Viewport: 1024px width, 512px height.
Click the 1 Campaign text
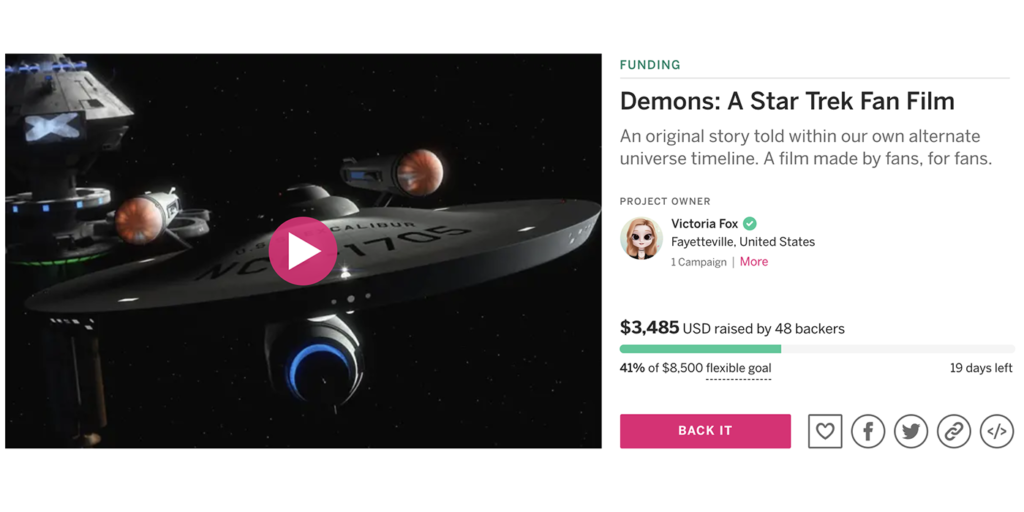[699, 262]
